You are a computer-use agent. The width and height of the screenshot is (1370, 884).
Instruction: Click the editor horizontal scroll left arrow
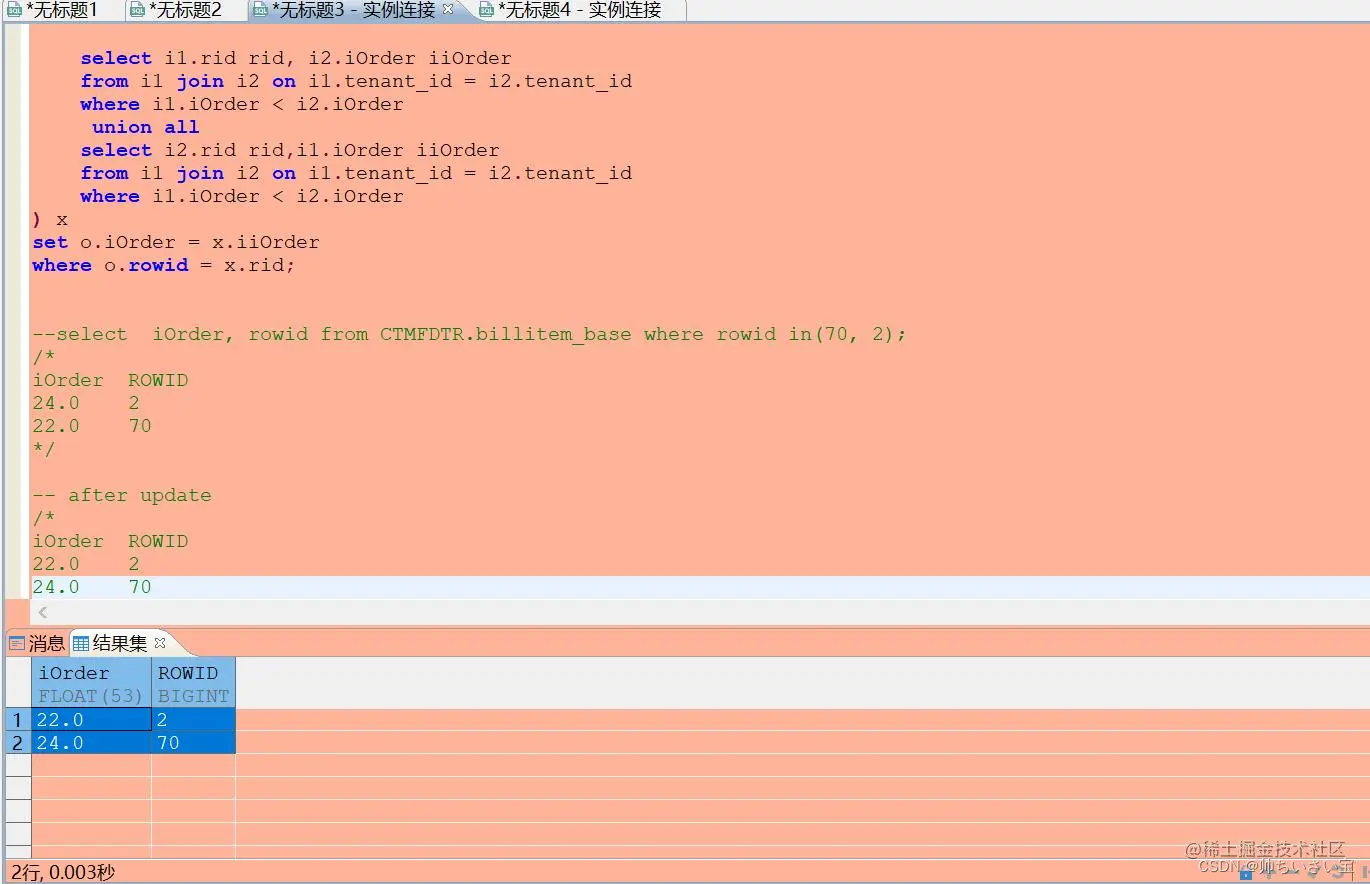(43, 612)
